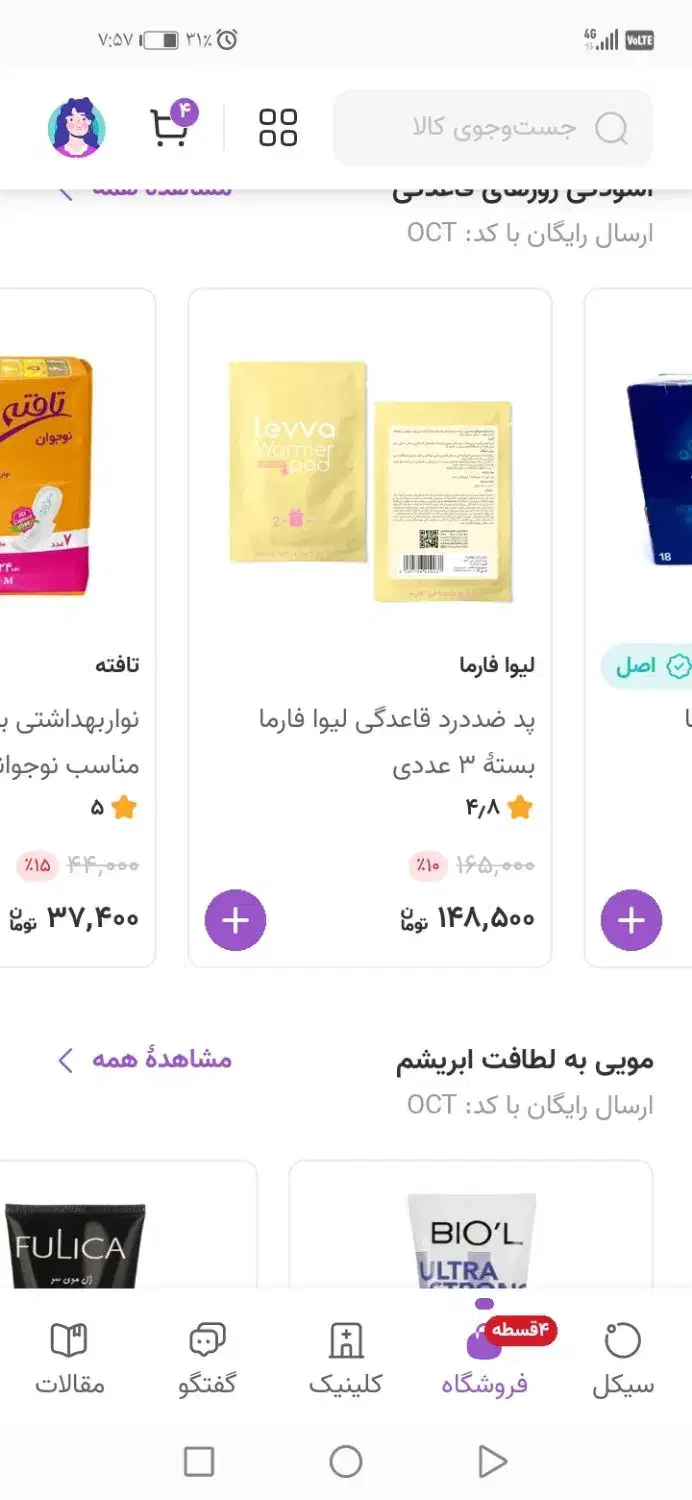
Task: Tap the Android home circle button
Action: click(x=346, y=1462)
